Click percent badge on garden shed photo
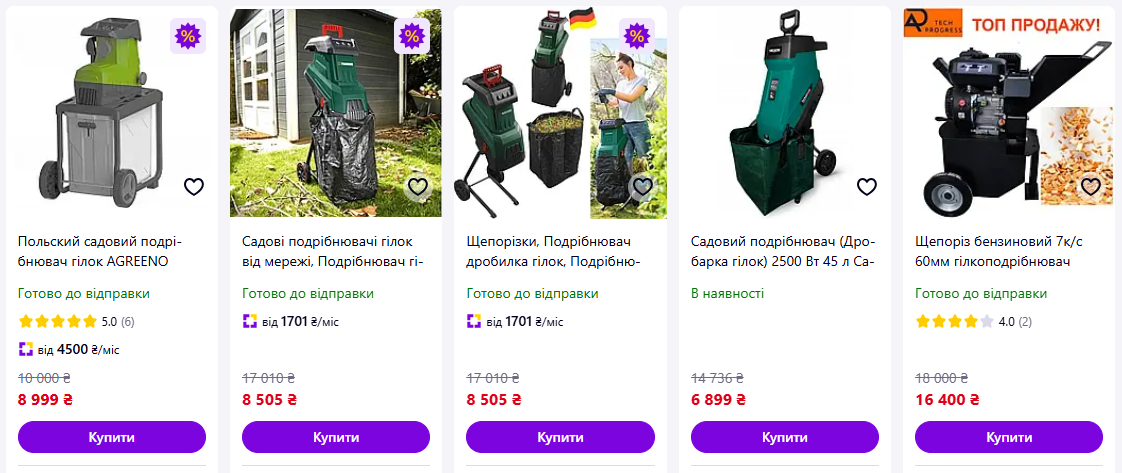The height and width of the screenshot is (473, 1122). tap(411, 35)
